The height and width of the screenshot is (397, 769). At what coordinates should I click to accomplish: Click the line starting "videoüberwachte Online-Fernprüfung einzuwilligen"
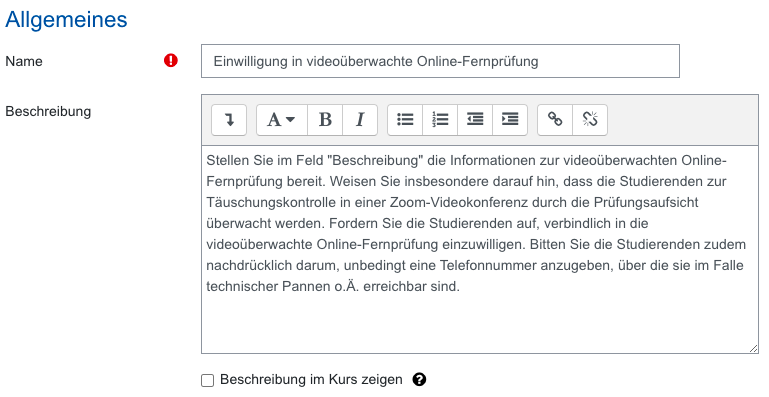point(476,244)
